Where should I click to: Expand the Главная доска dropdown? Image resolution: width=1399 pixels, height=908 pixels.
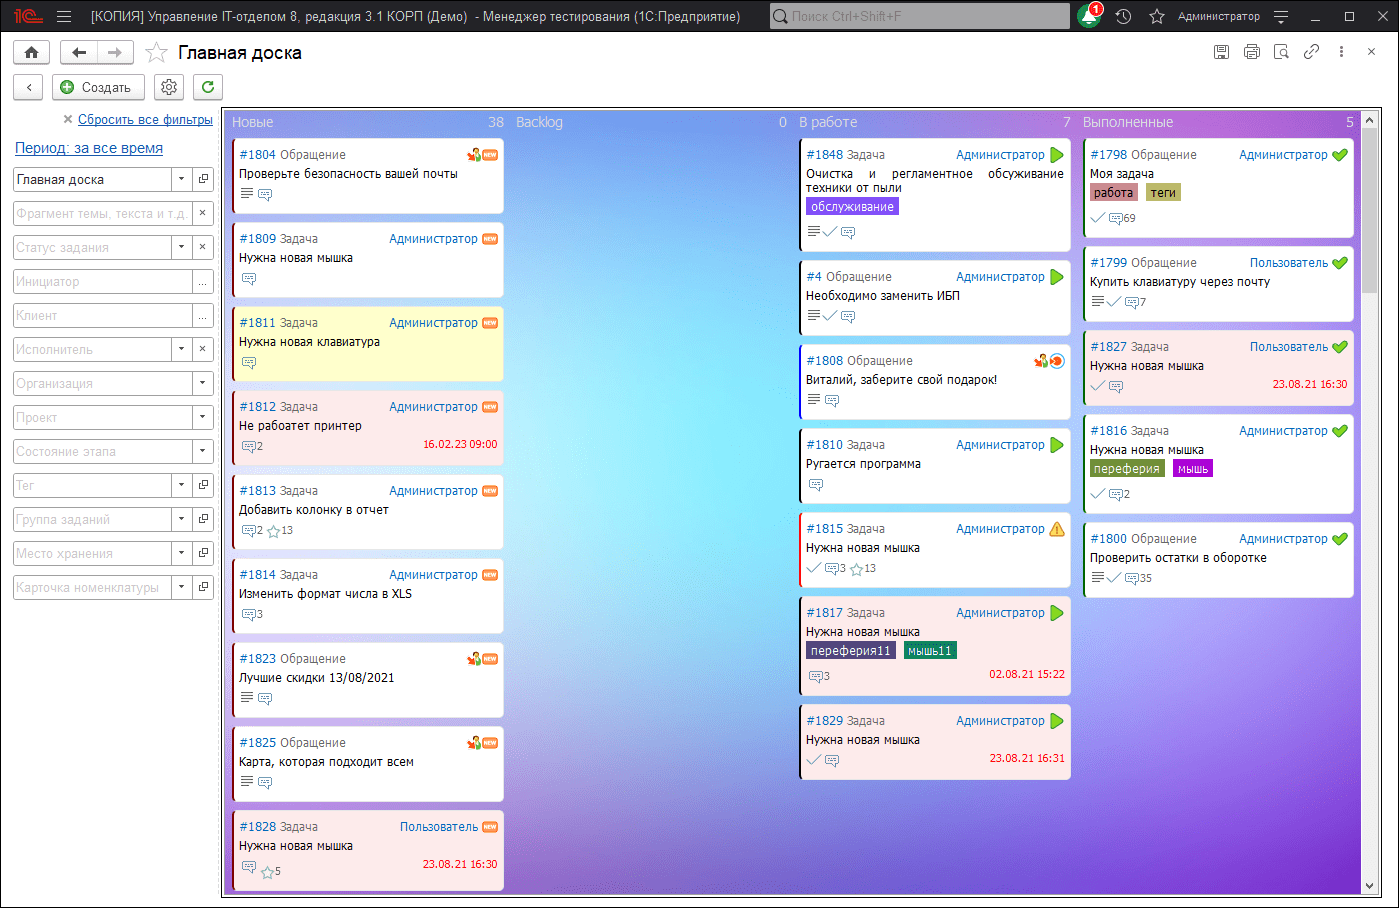181,180
